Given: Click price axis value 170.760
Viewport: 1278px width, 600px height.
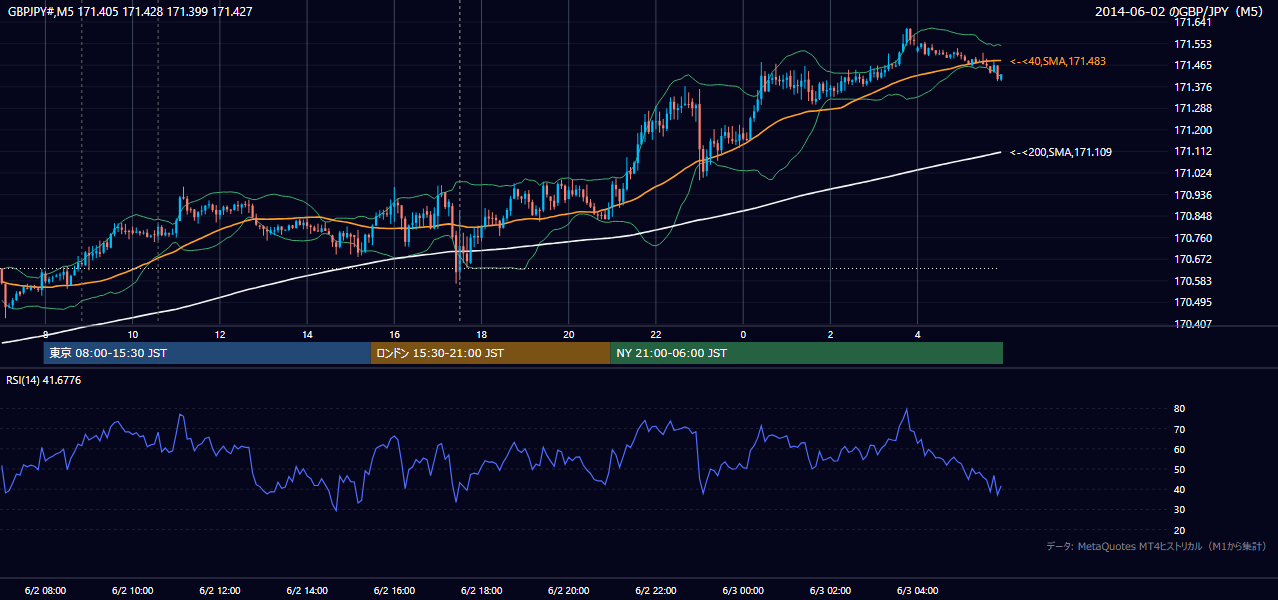Looking at the screenshot, I should pos(1193,238).
